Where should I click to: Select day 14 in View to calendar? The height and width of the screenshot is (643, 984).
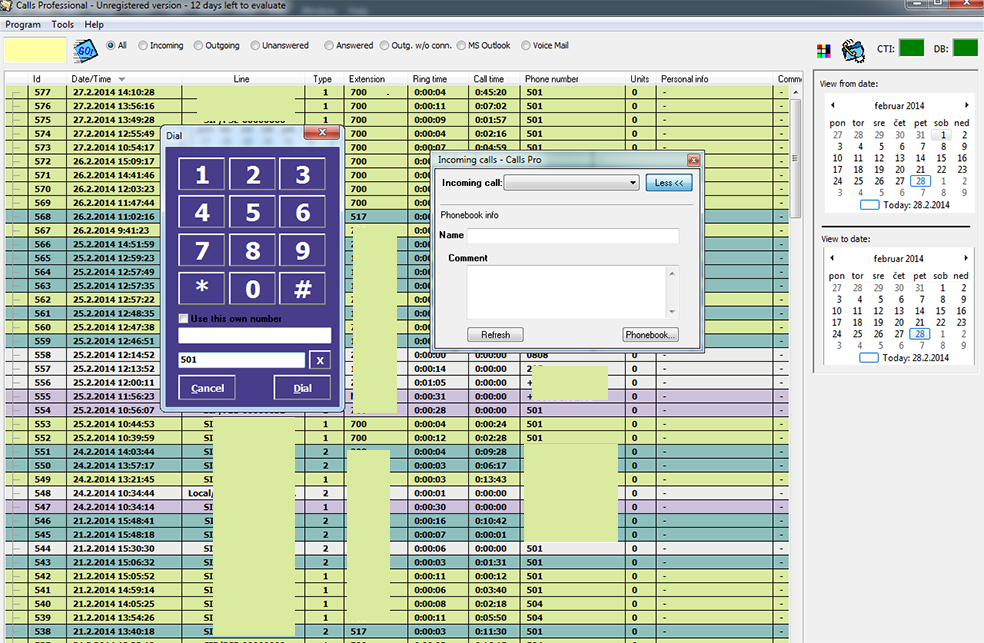coord(919,311)
